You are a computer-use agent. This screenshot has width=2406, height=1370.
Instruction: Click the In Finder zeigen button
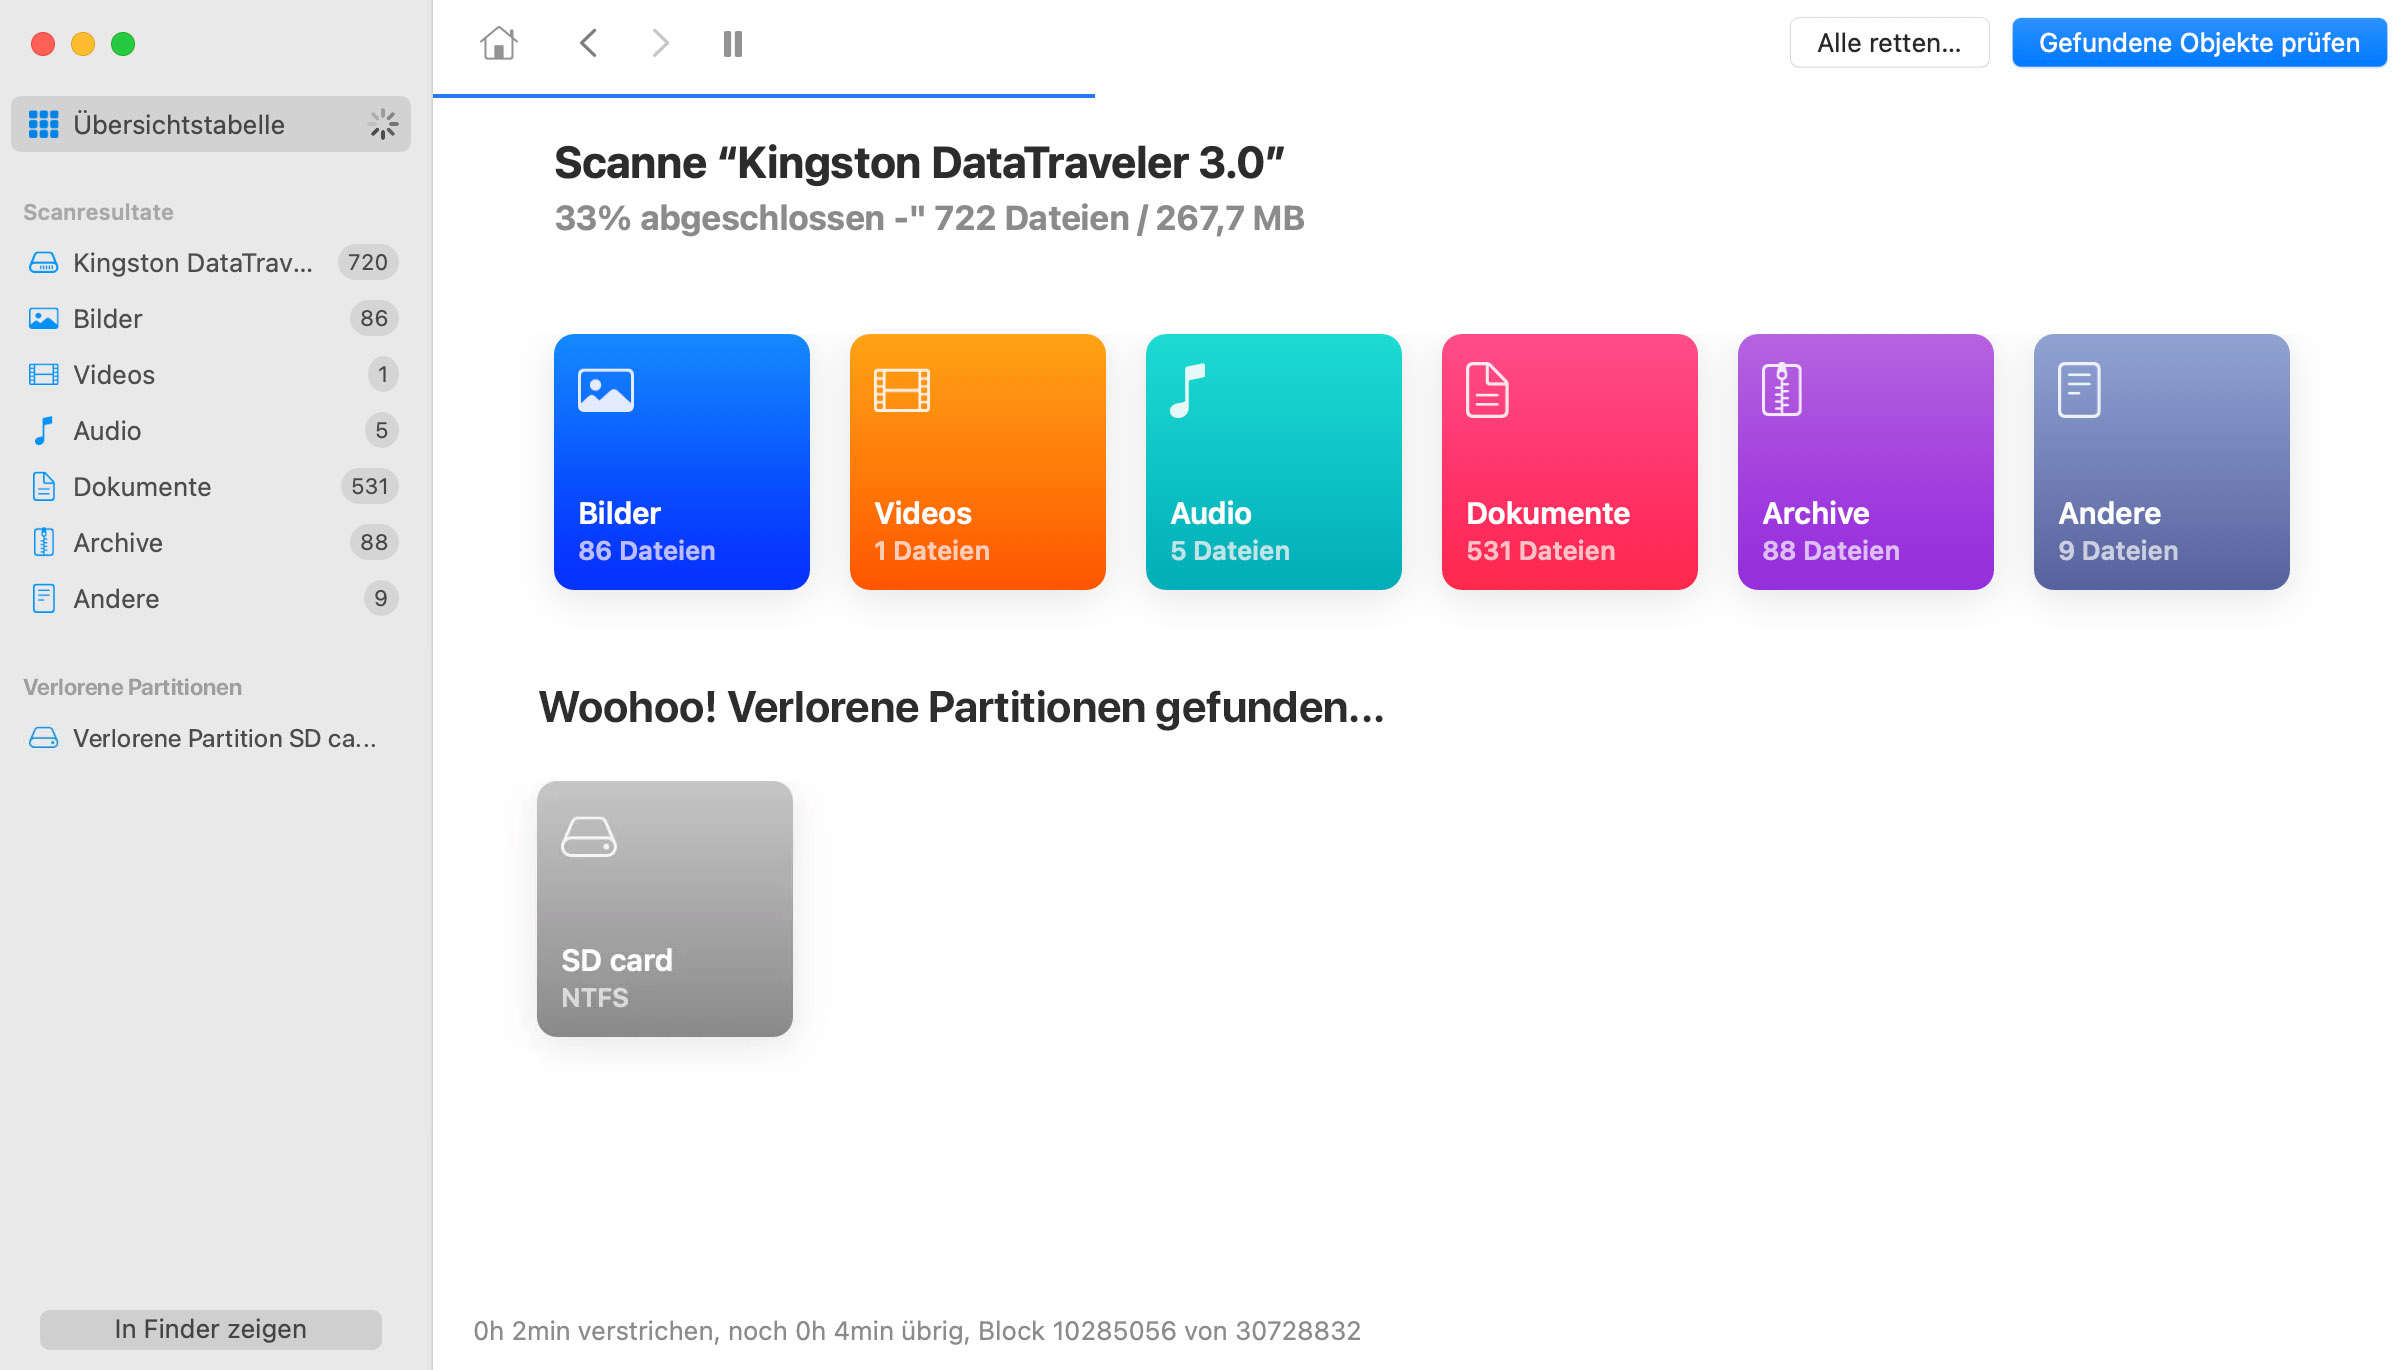211,1329
